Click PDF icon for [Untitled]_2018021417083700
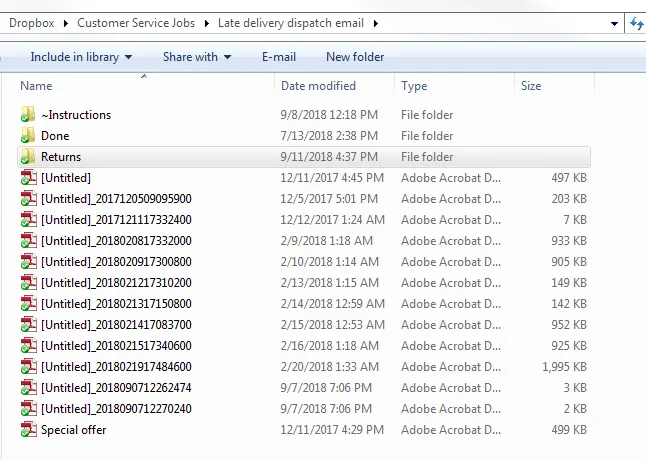This screenshot has height=460, width=646. coord(28,325)
